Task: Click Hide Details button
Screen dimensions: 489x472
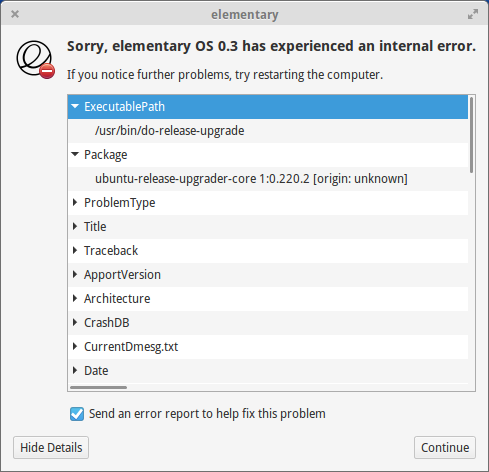Action: click(x=51, y=447)
